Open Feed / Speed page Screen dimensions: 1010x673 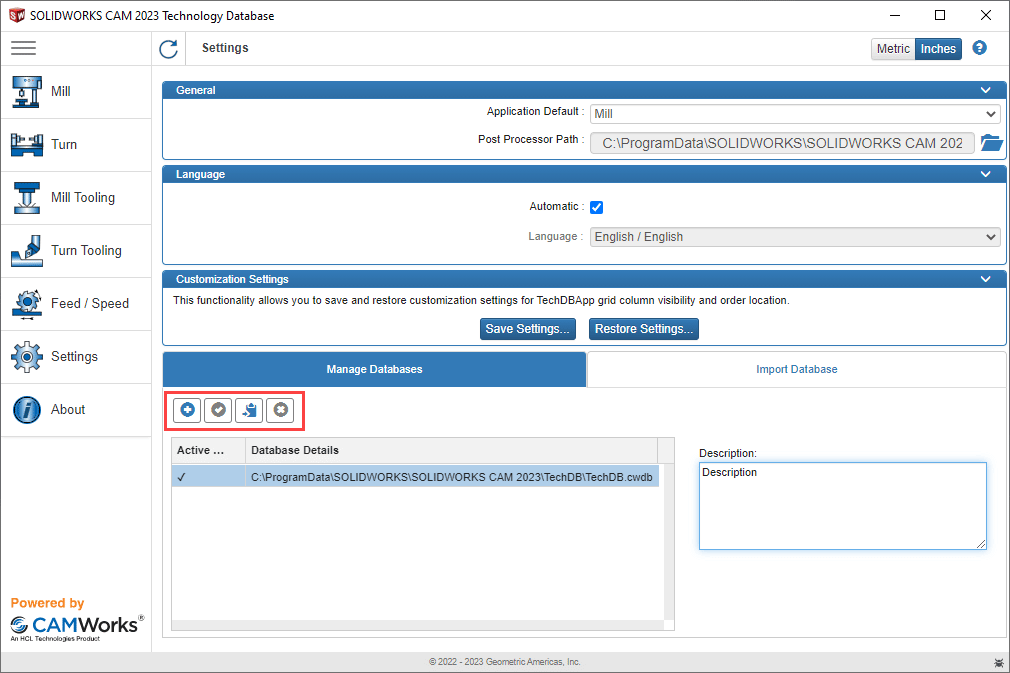pyautogui.click(x=76, y=303)
